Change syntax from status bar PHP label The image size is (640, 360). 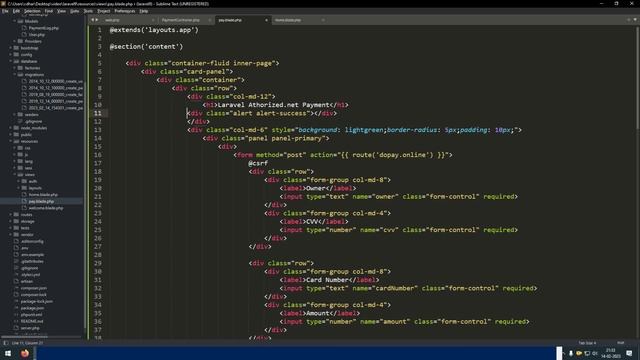click(620, 343)
